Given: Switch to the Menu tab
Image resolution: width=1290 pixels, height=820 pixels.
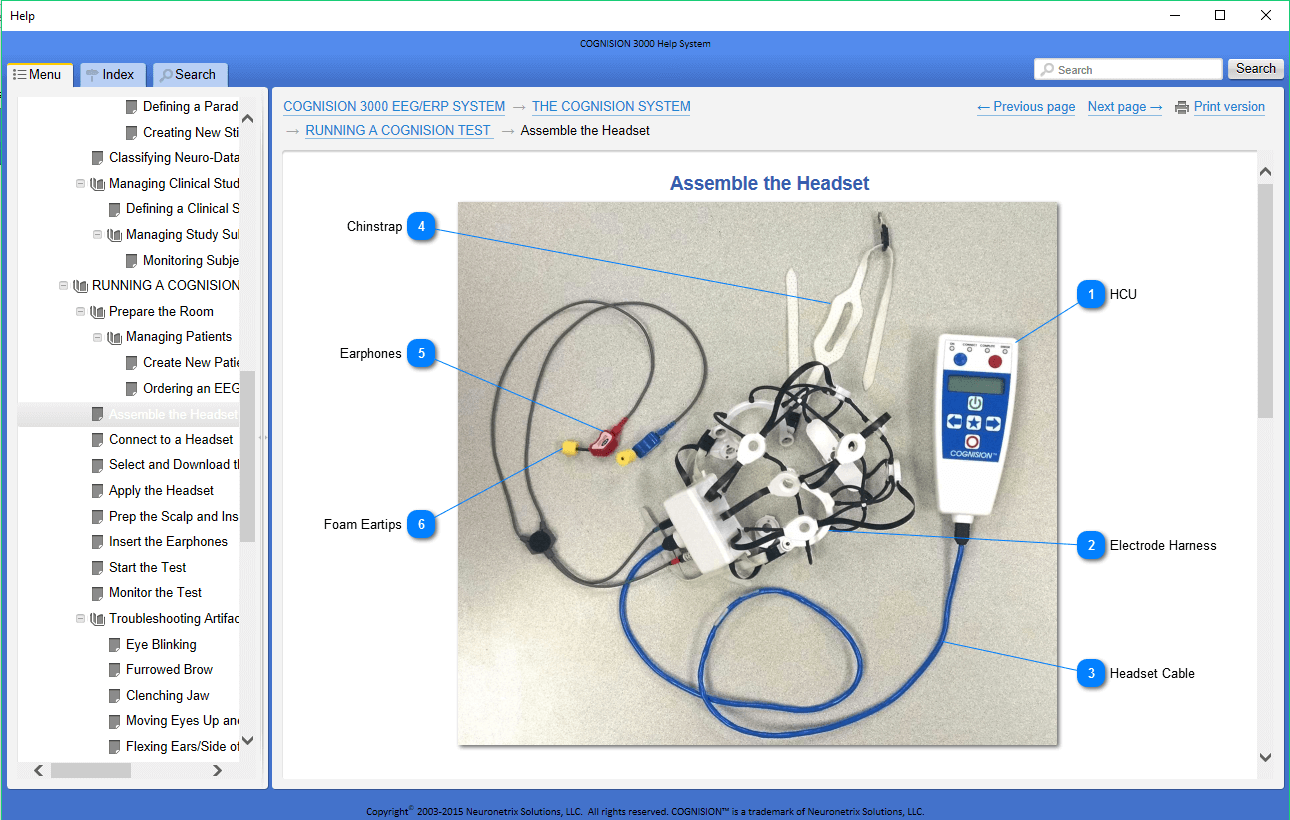Looking at the screenshot, I should (38, 74).
